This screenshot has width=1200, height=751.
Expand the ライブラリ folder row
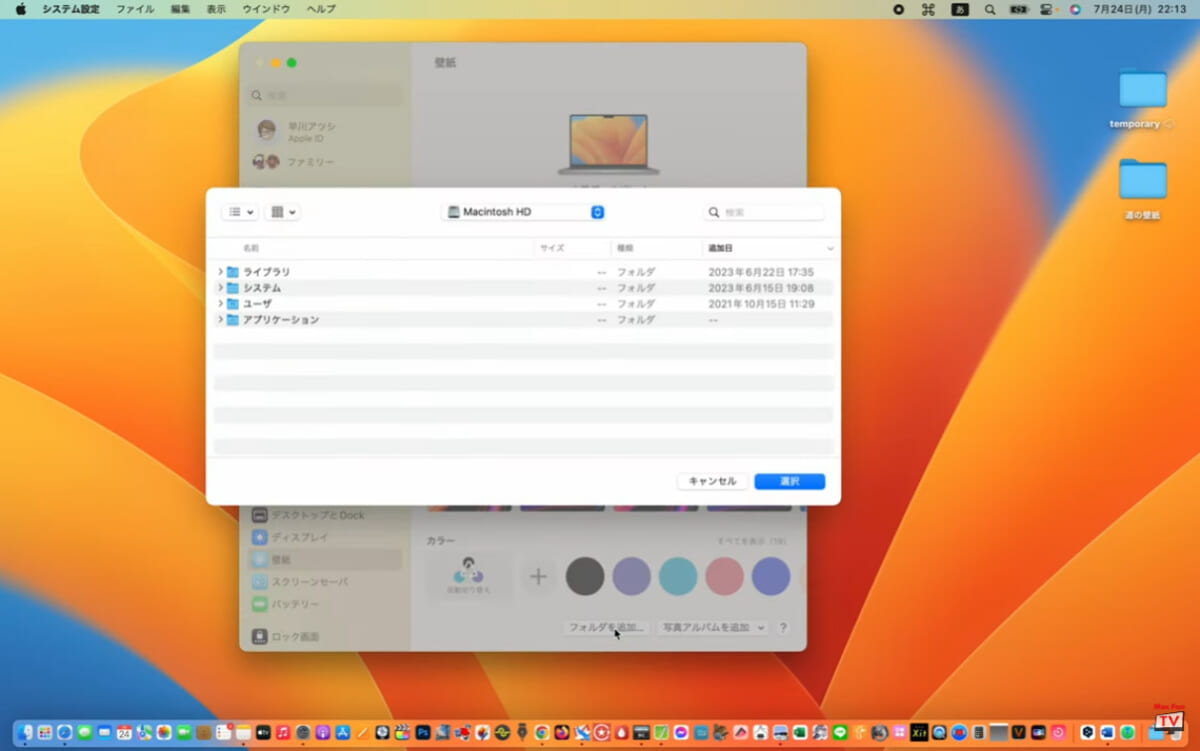pos(220,272)
